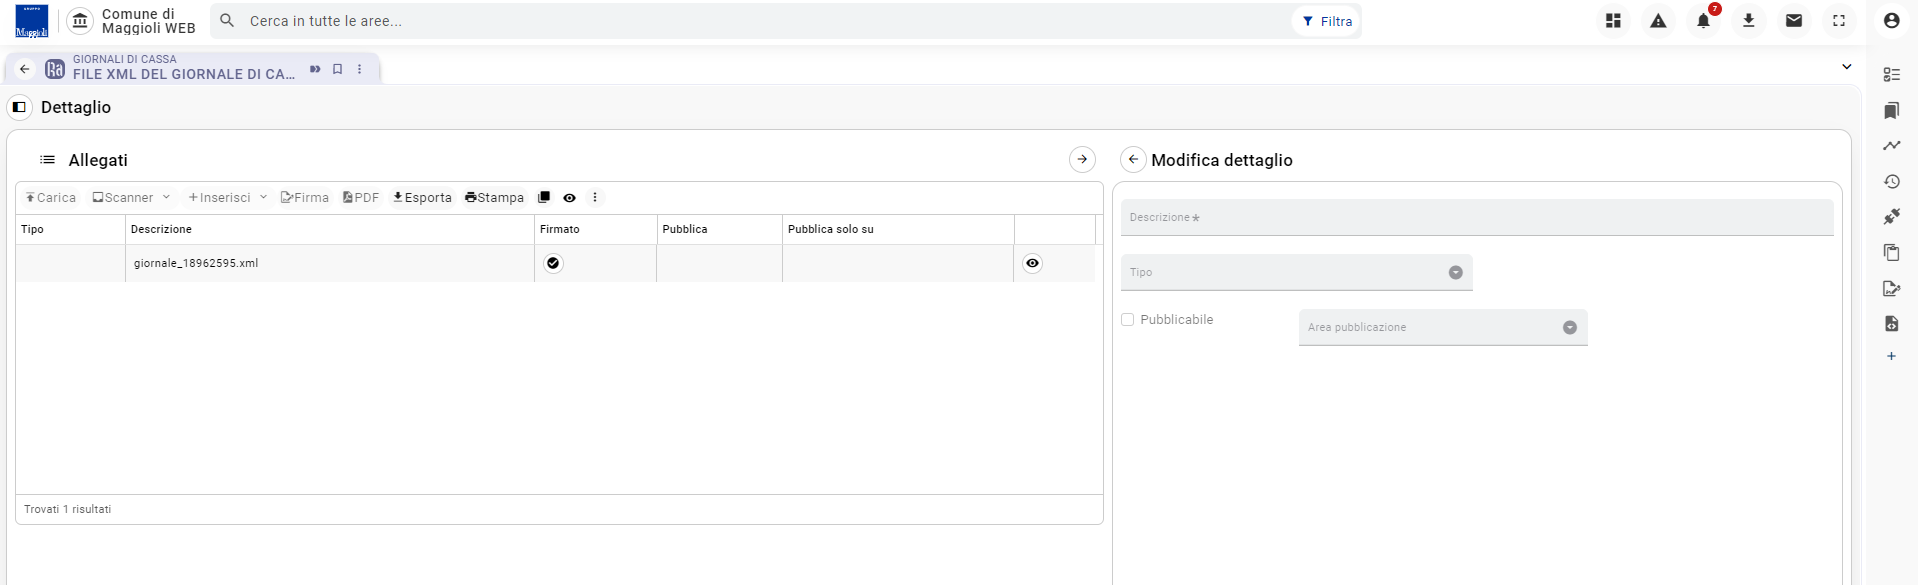Focus the Descrizione input field
Image resolution: width=1918 pixels, height=585 pixels.
1476,217
